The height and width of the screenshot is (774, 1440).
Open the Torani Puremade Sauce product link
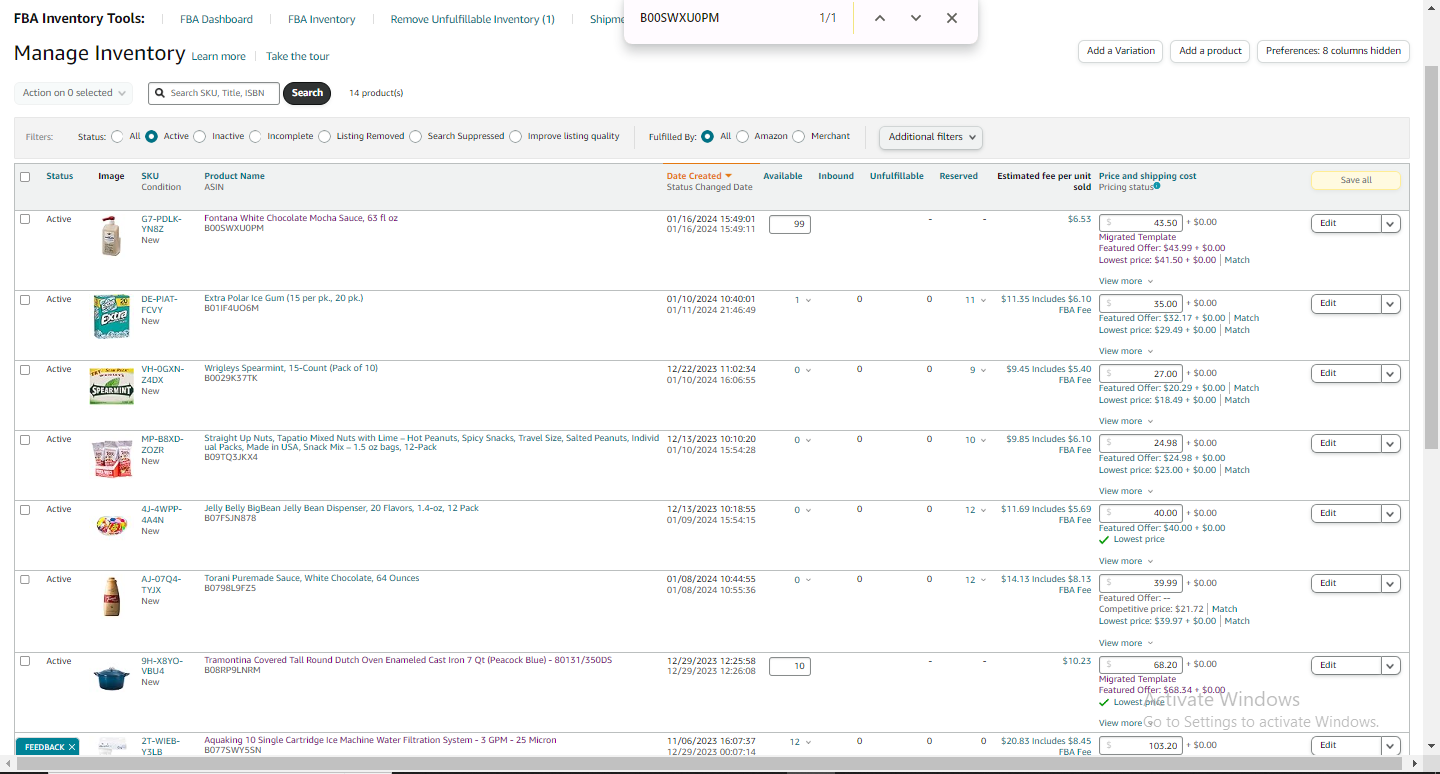[x=312, y=578]
